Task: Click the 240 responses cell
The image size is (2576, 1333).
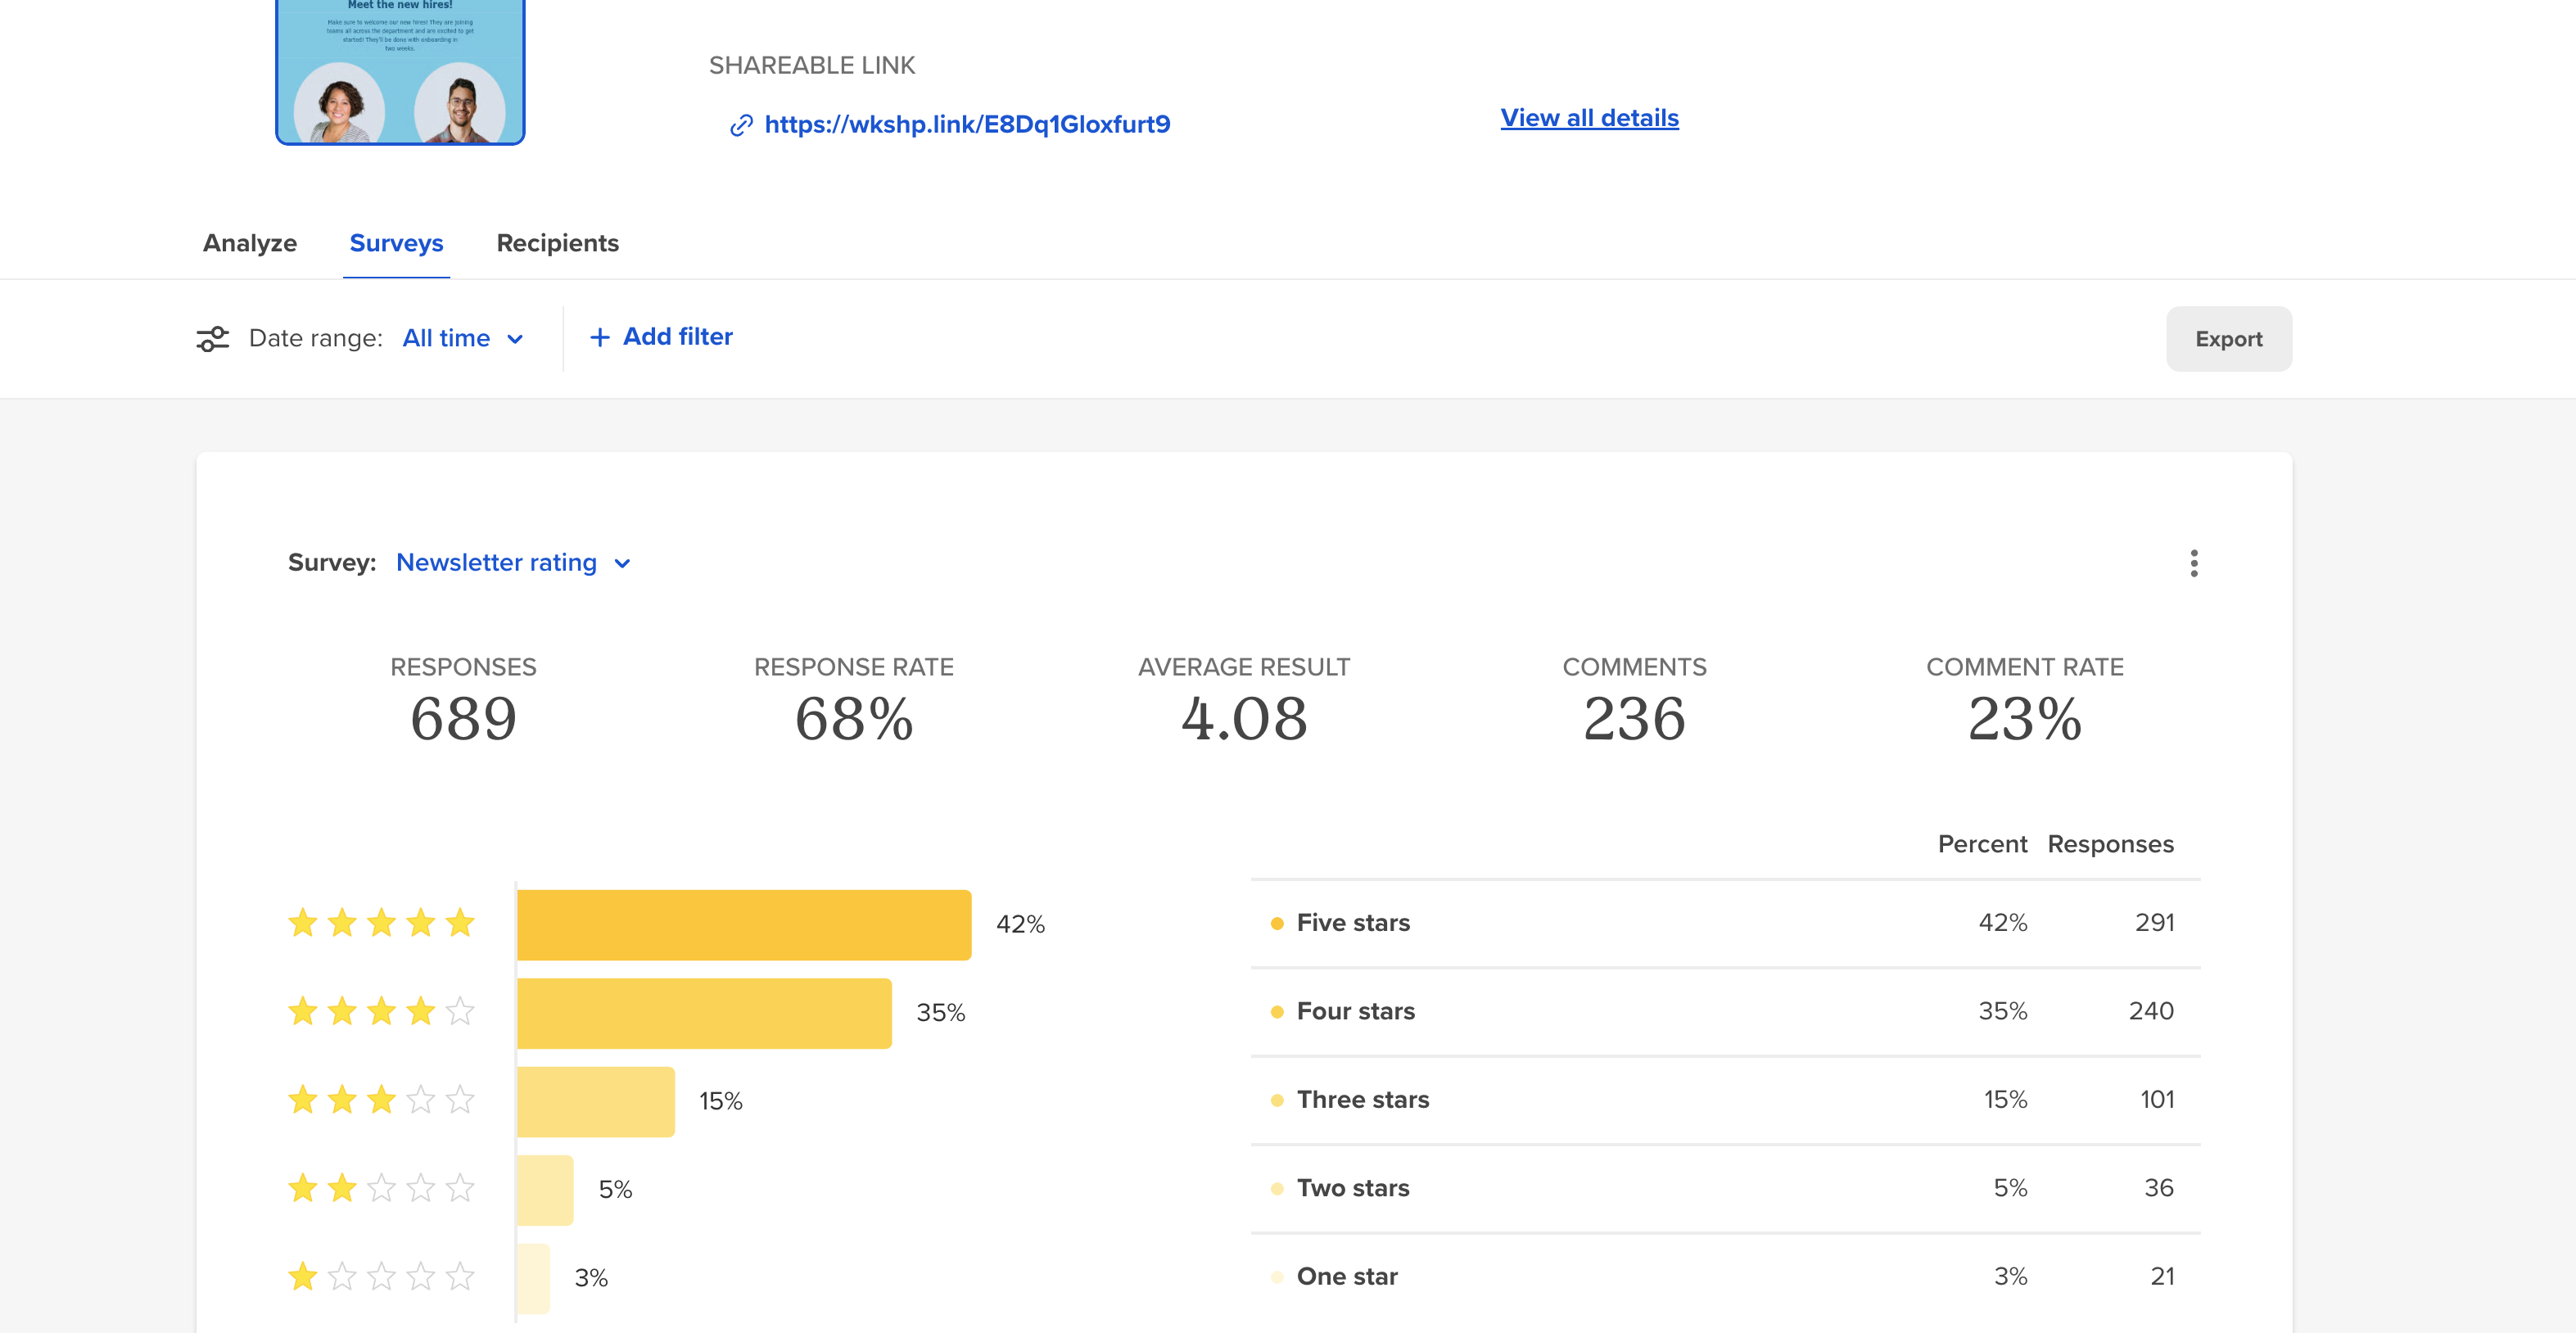Action: 2151,1011
